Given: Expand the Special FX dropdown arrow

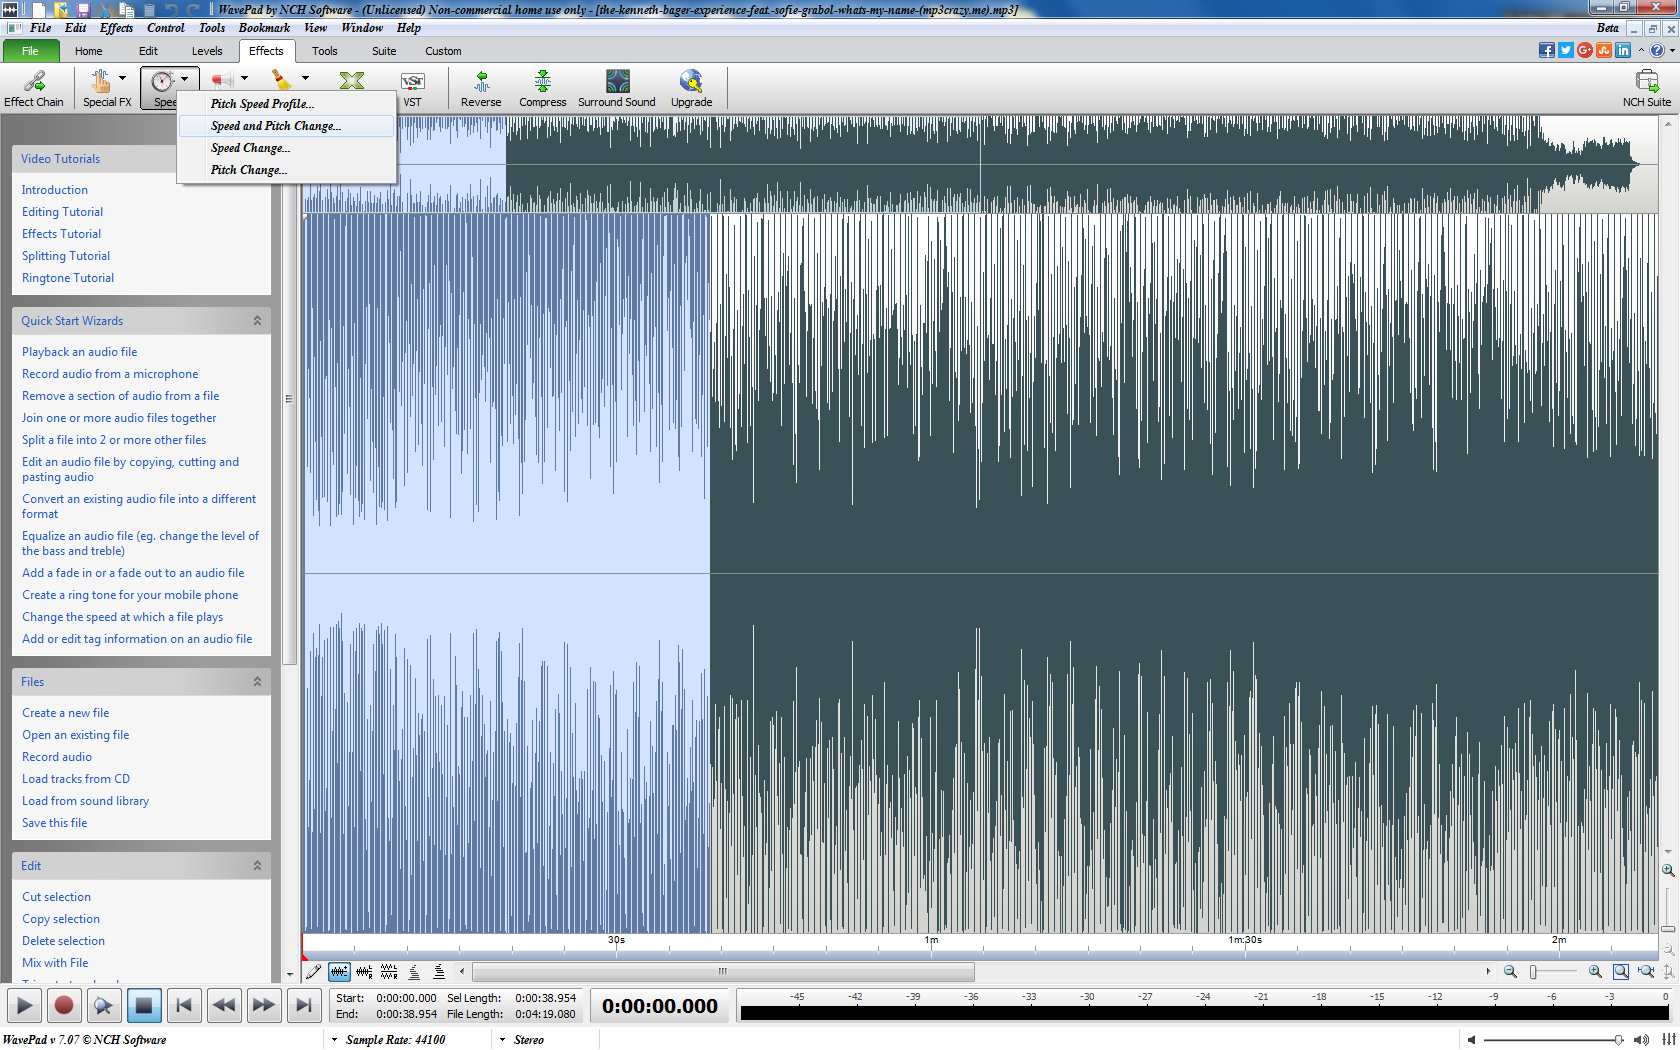Looking at the screenshot, I should click(123, 78).
